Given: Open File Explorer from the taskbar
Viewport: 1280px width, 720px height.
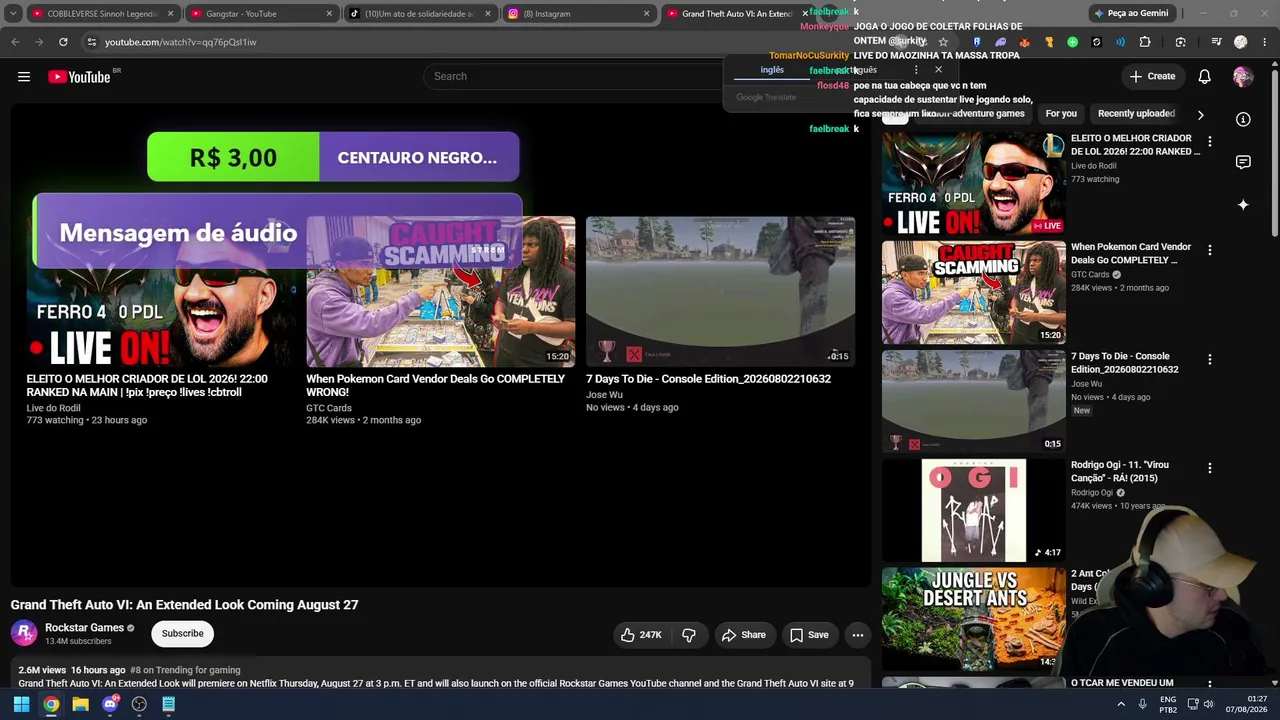Looking at the screenshot, I should point(80,704).
